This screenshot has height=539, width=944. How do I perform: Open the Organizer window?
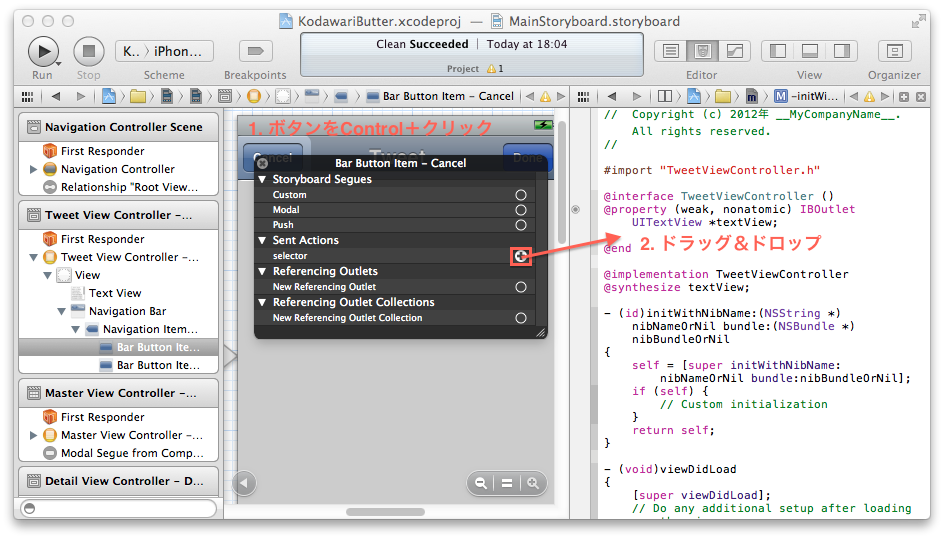coord(895,51)
